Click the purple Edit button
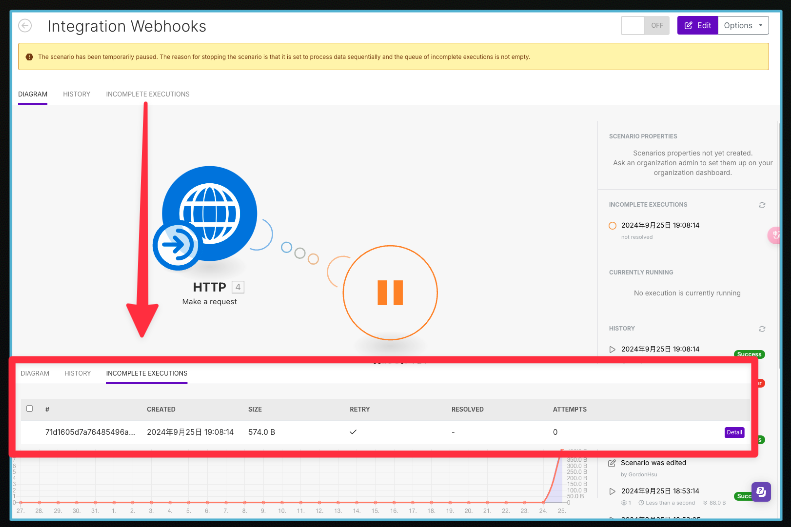 click(x=697, y=25)
